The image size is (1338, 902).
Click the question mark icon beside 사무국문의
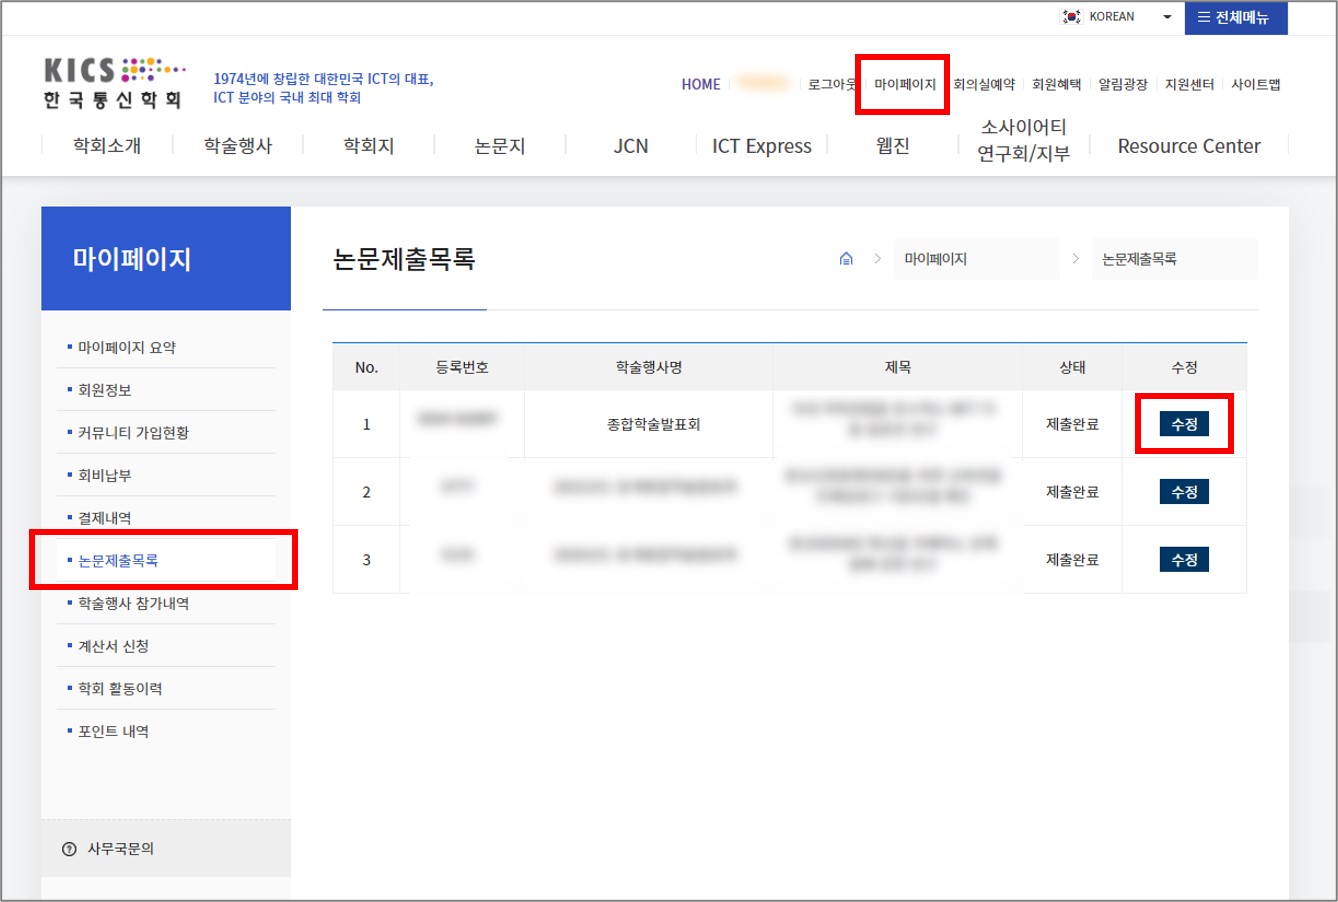click(x=69, y=849)
